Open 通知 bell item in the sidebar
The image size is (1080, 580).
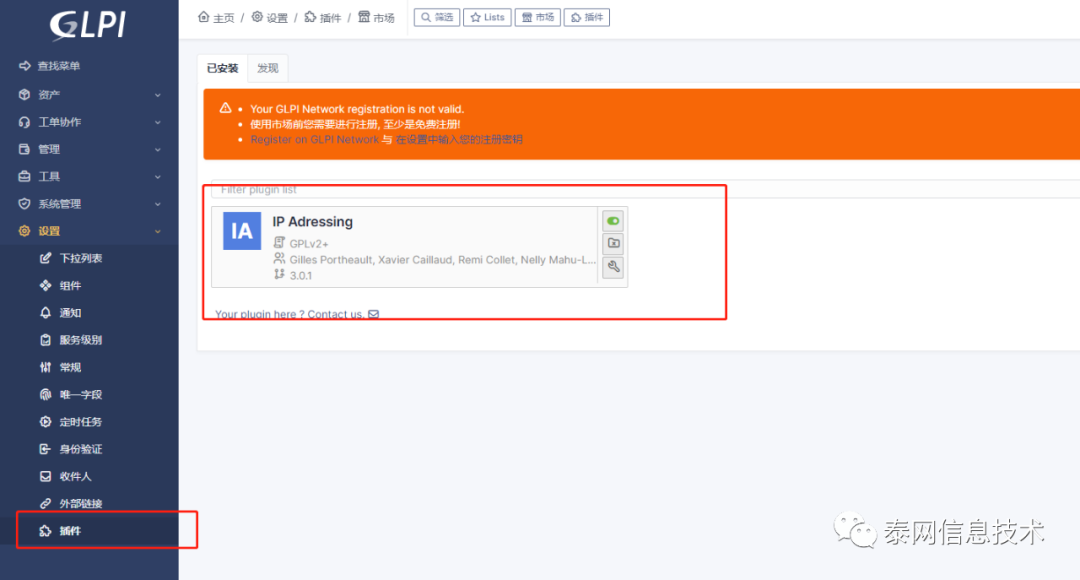(61, 313)
